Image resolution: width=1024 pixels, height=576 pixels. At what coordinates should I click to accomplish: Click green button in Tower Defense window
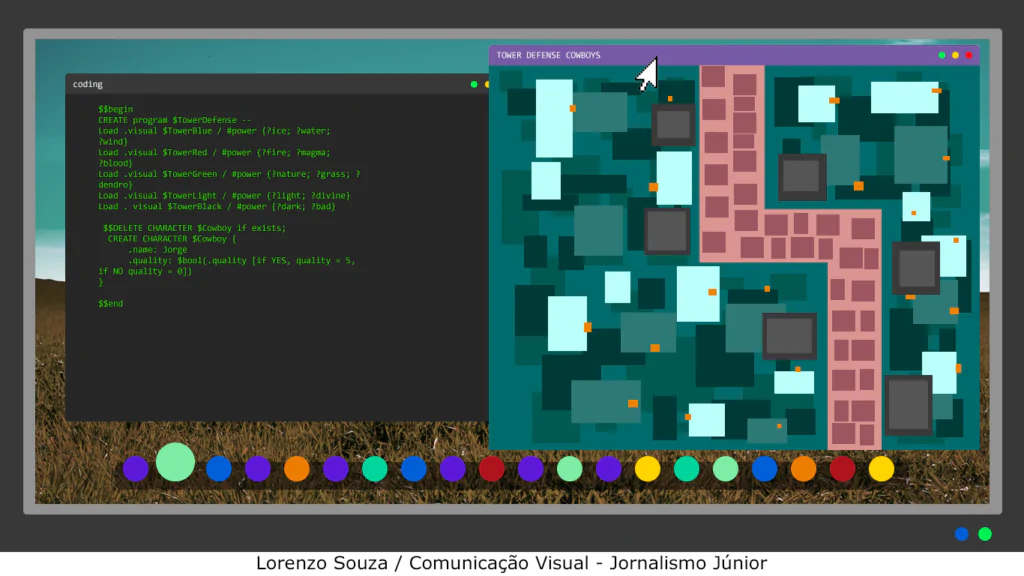[942, 55]
